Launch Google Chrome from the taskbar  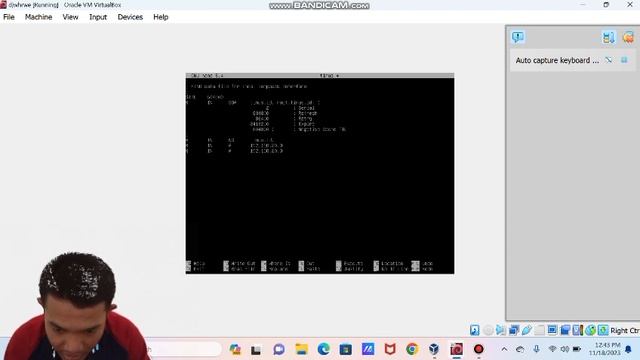click(x=412, y=349)
